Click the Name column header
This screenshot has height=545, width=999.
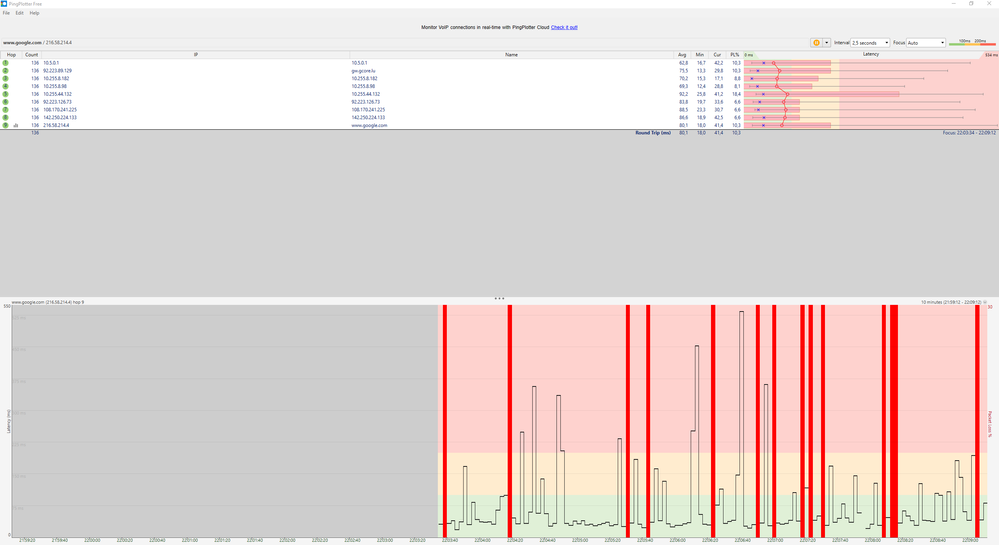coord(511,55)
